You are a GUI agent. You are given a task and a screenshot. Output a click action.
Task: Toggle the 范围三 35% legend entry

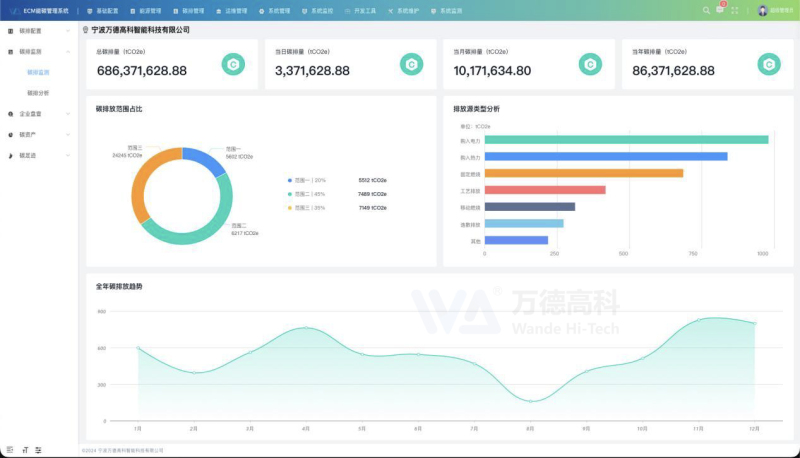coord(307,208)
